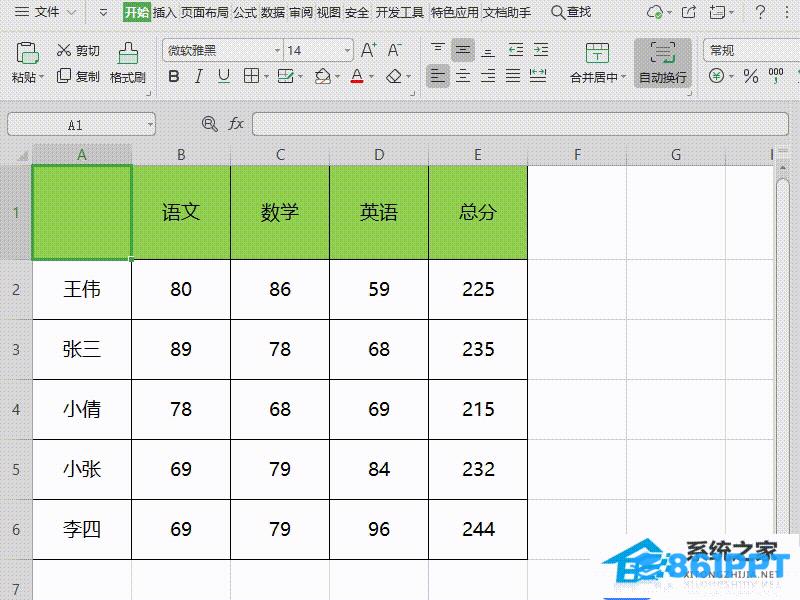Click Merge and Center (合并居中) icon

point(597,53)
